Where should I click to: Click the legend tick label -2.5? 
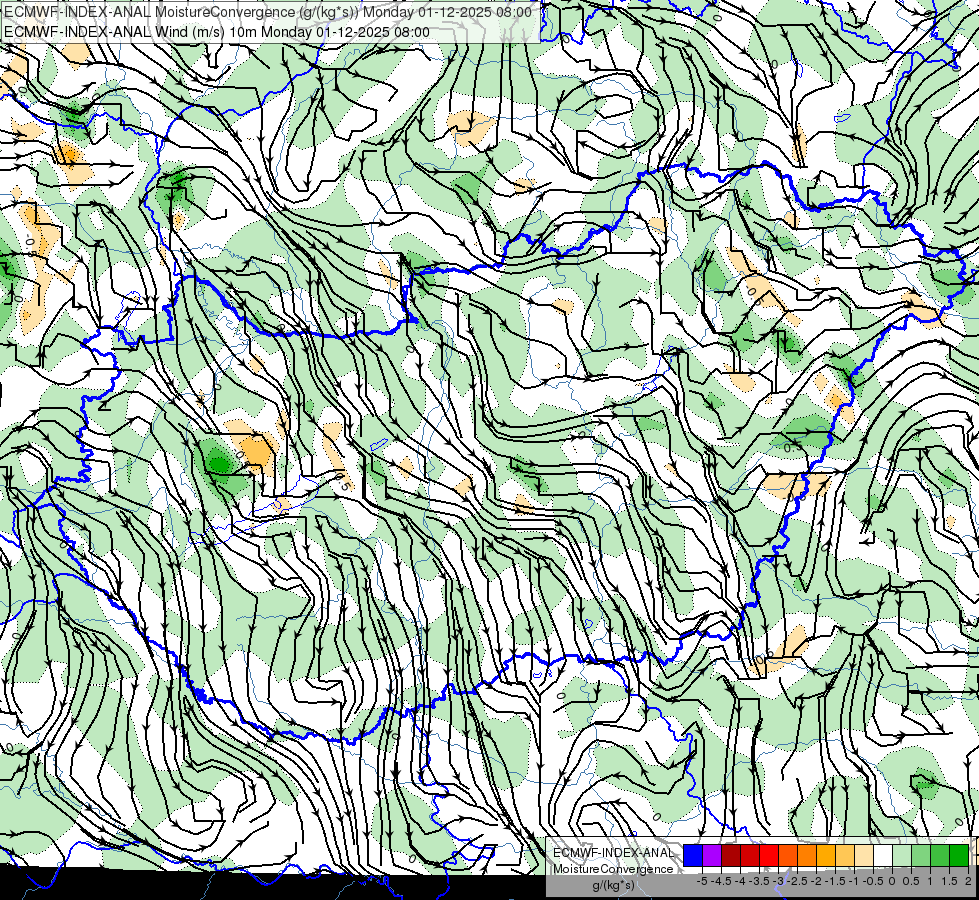(x=797, y=881)
